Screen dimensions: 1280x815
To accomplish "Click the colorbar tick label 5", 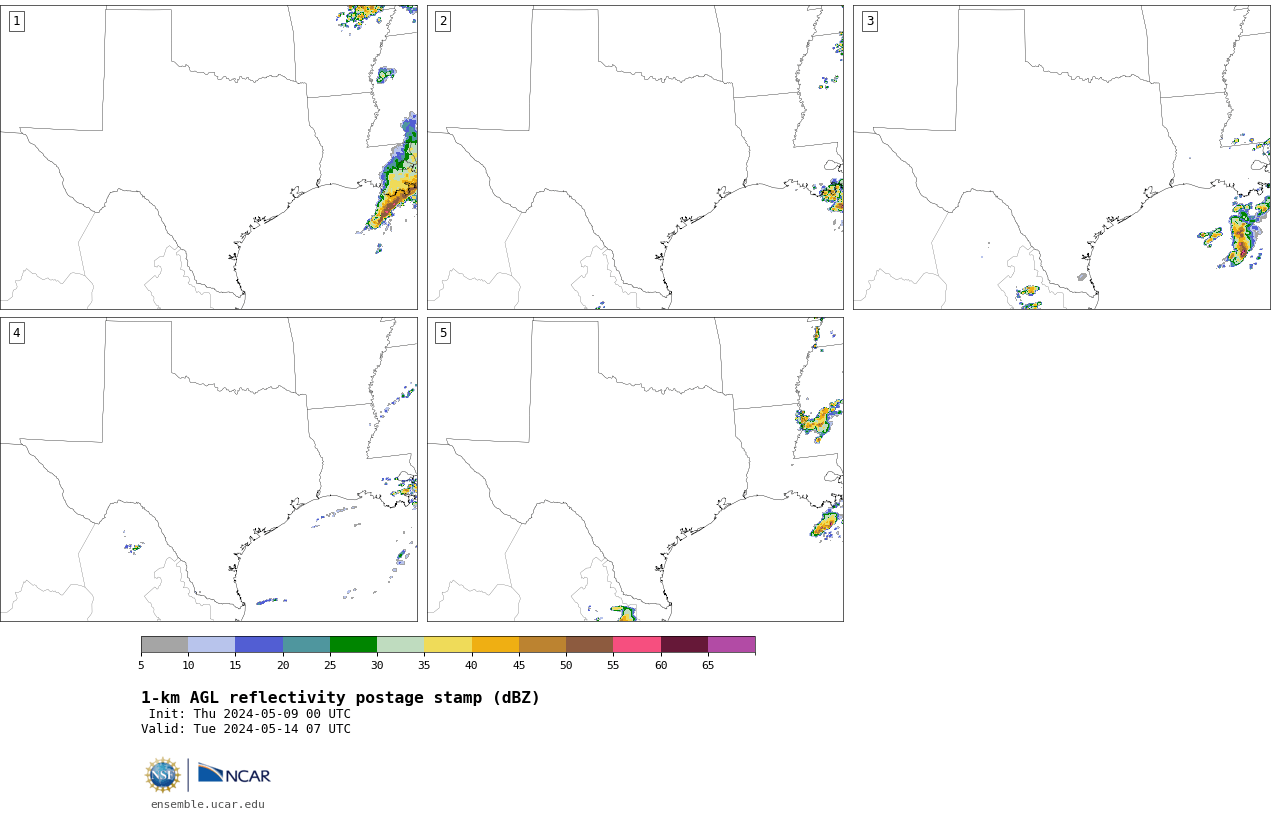I will click(141, 665).
